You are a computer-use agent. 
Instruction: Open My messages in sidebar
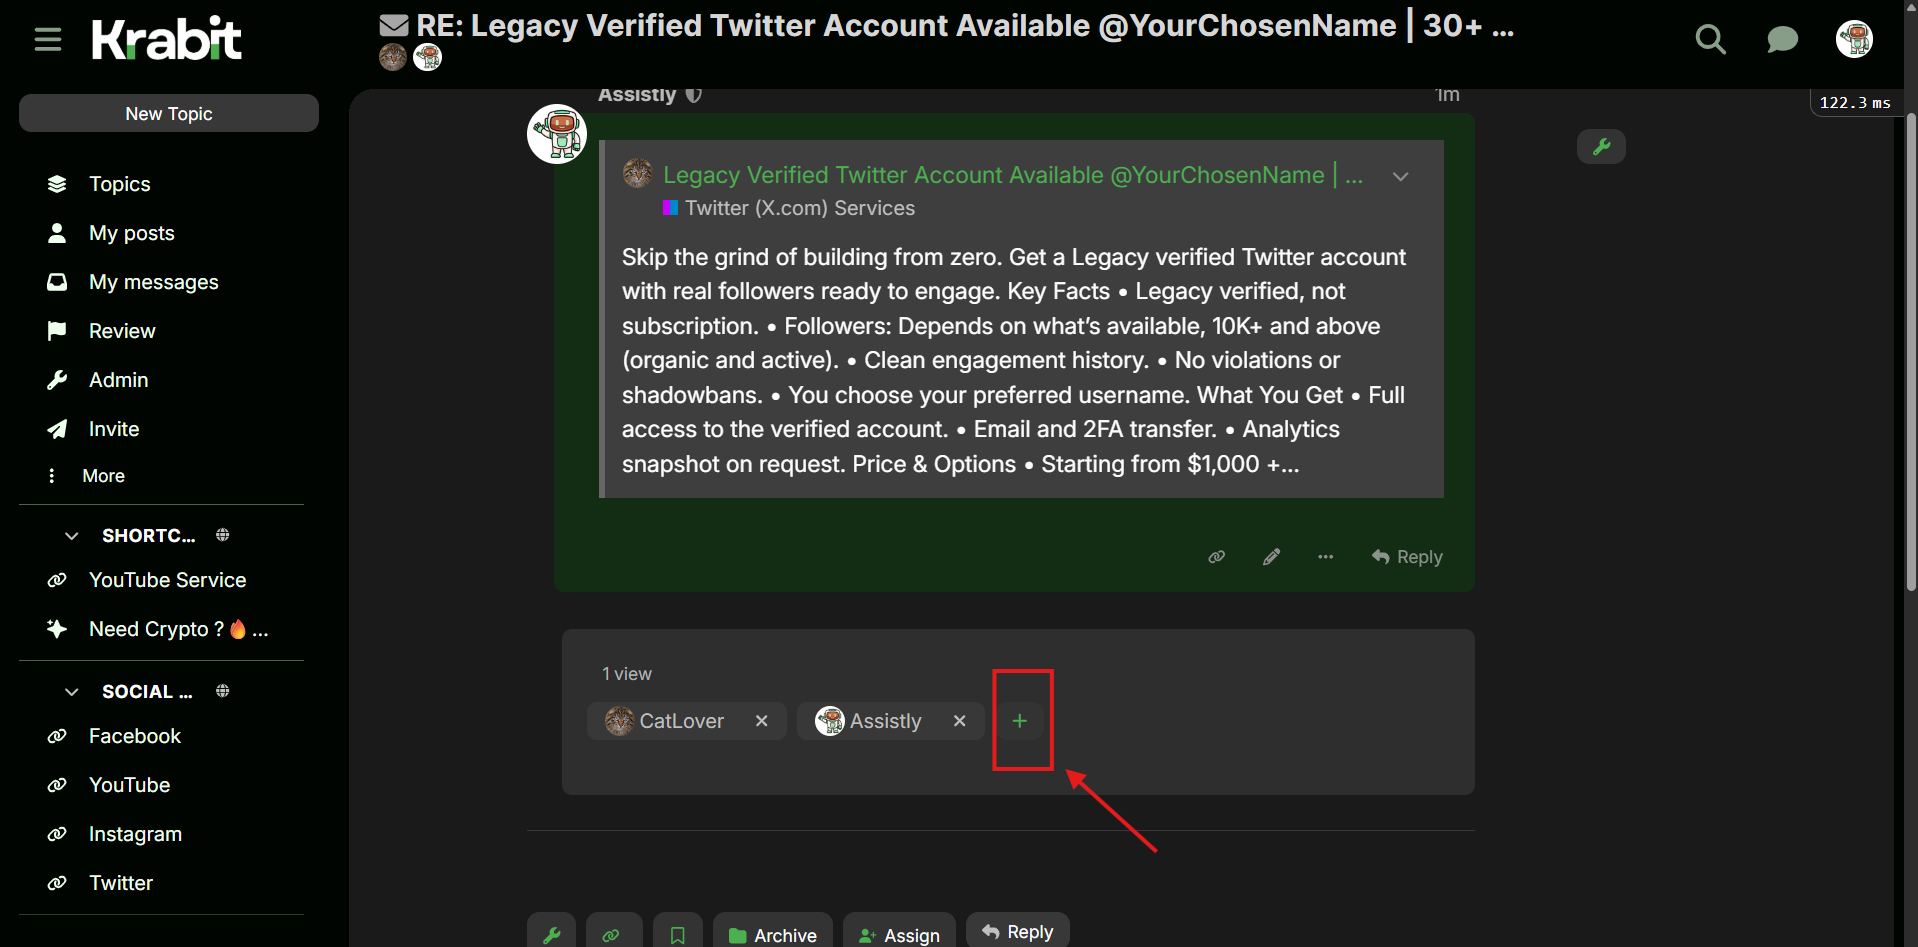[x=153, y=282]
